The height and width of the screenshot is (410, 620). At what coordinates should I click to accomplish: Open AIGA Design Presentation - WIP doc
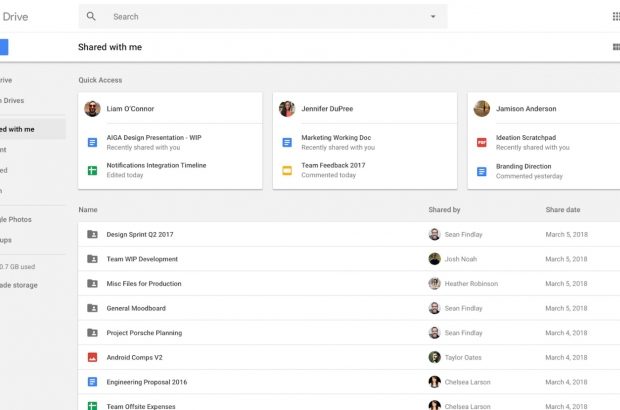[x=153, y=139]
